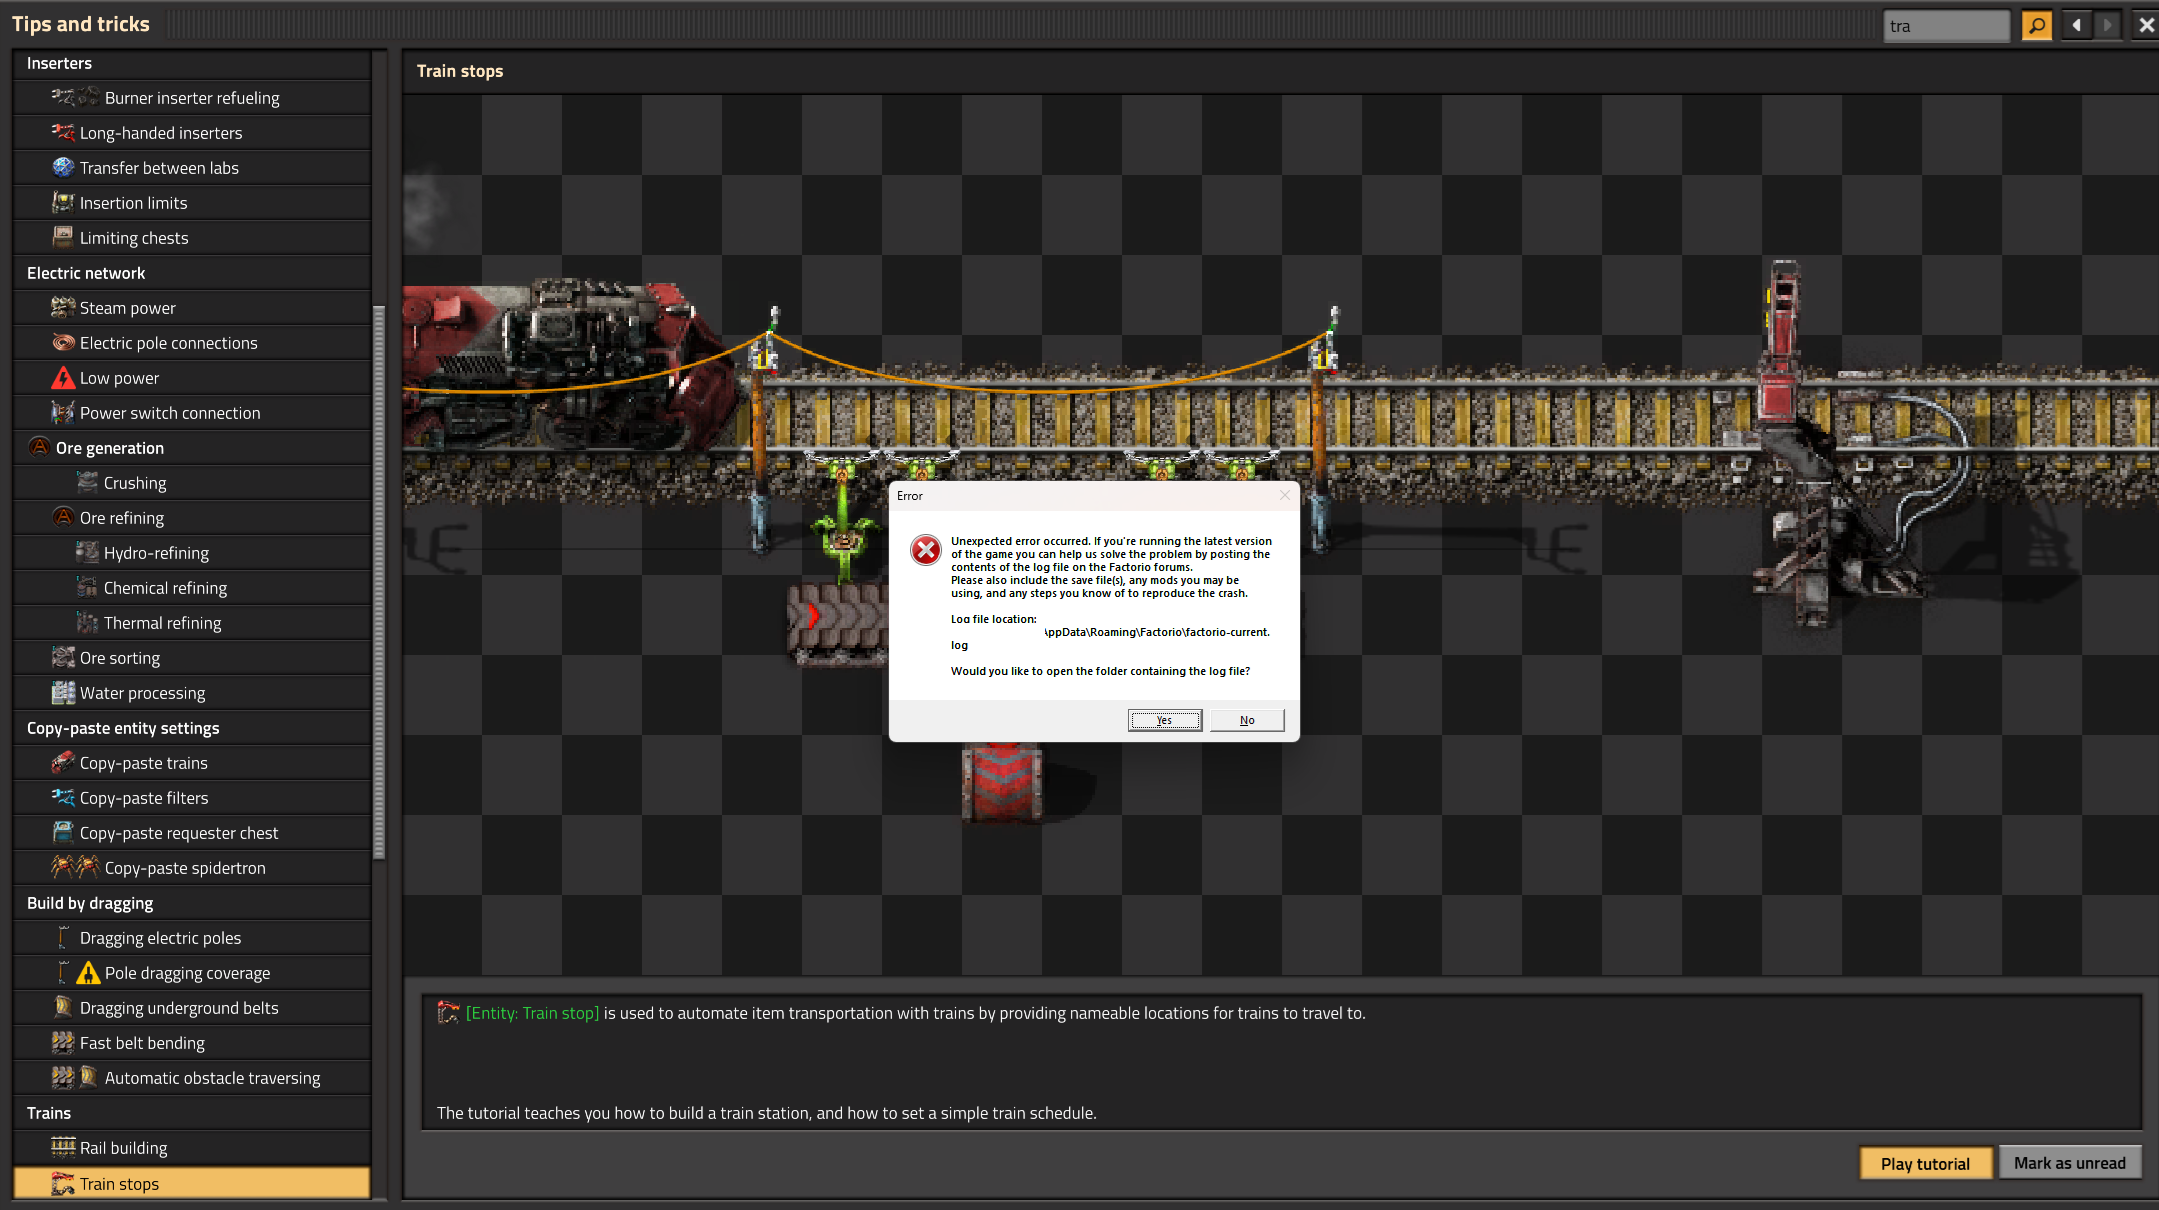Click the Water processing icon
This screenshot has width=2159, height=1210.
[63, 692]
